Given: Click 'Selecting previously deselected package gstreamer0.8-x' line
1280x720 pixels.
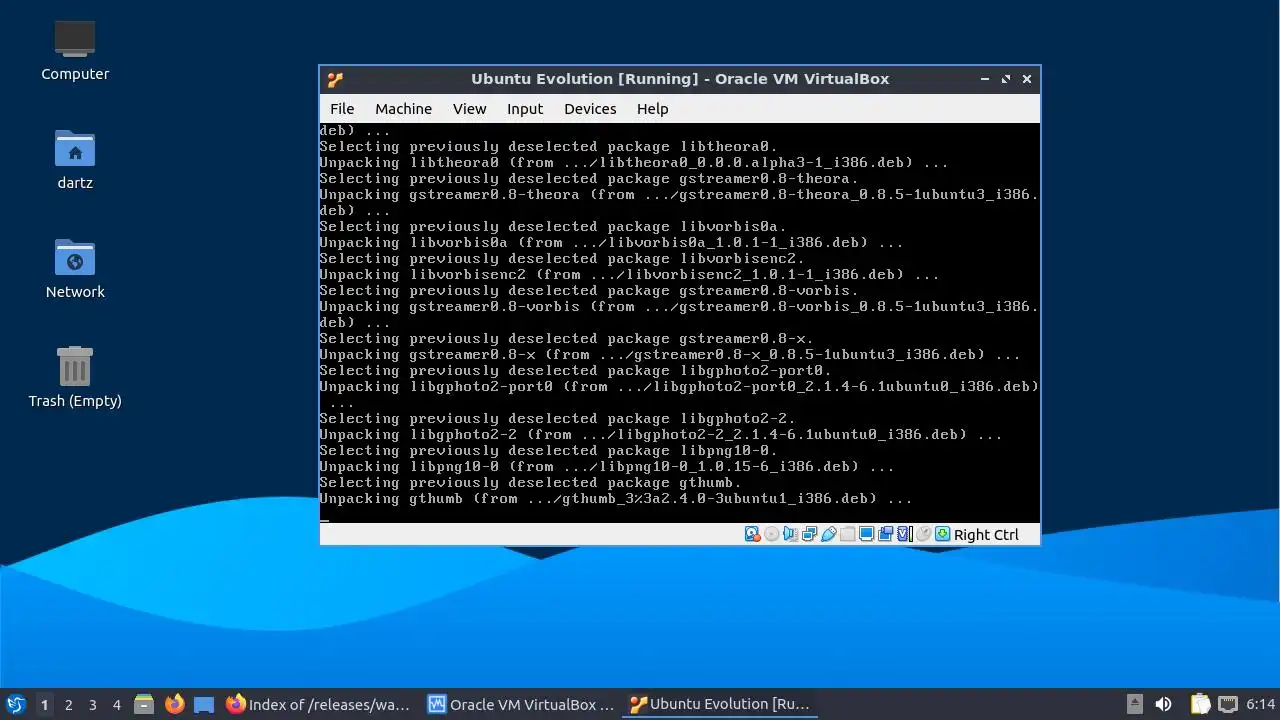Looking at the screenshot, I should click(x=566, y=338).
